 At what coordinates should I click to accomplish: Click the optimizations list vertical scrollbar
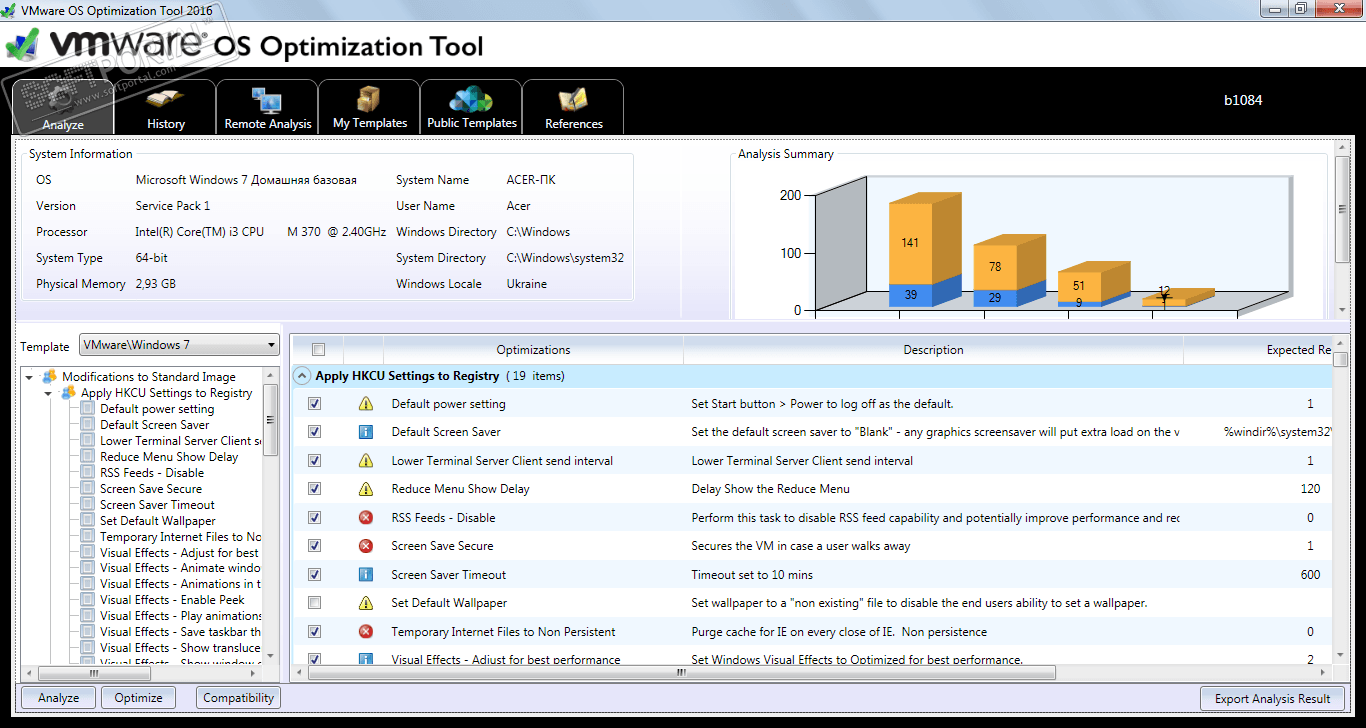click(1341, 498)
